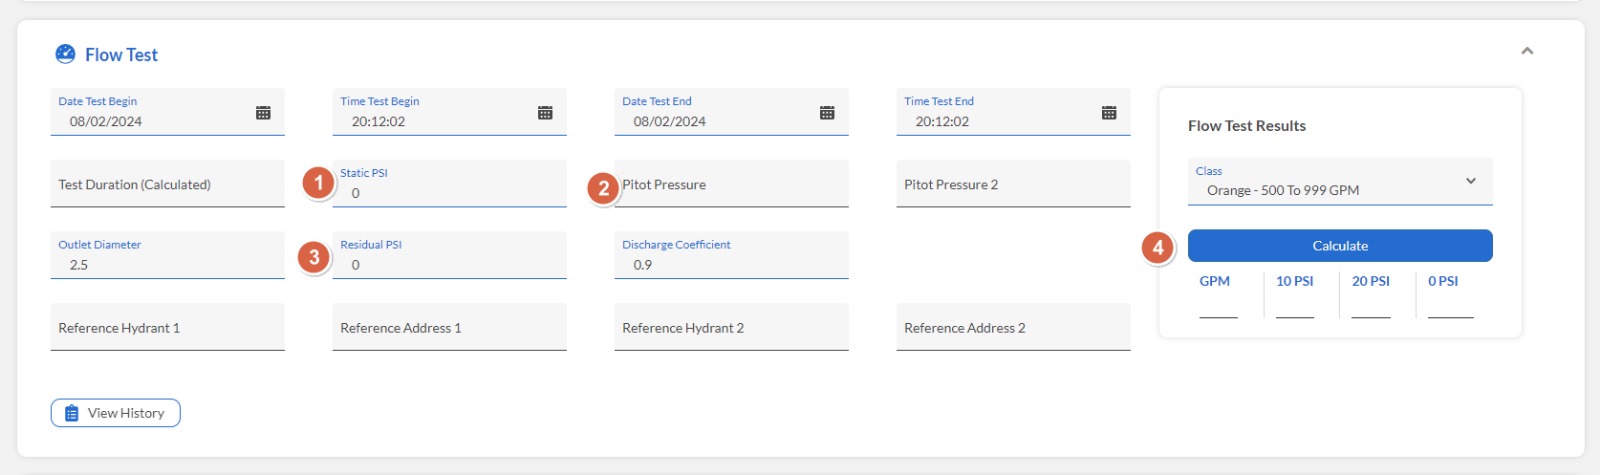
Task: Click the GPM result field
Action: point(1218,308)
